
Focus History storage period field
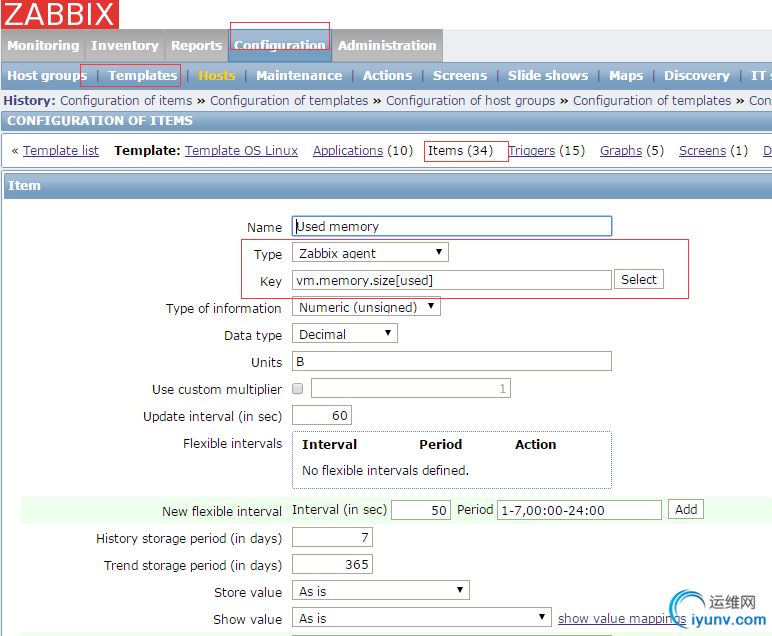[x=332, y=537]
